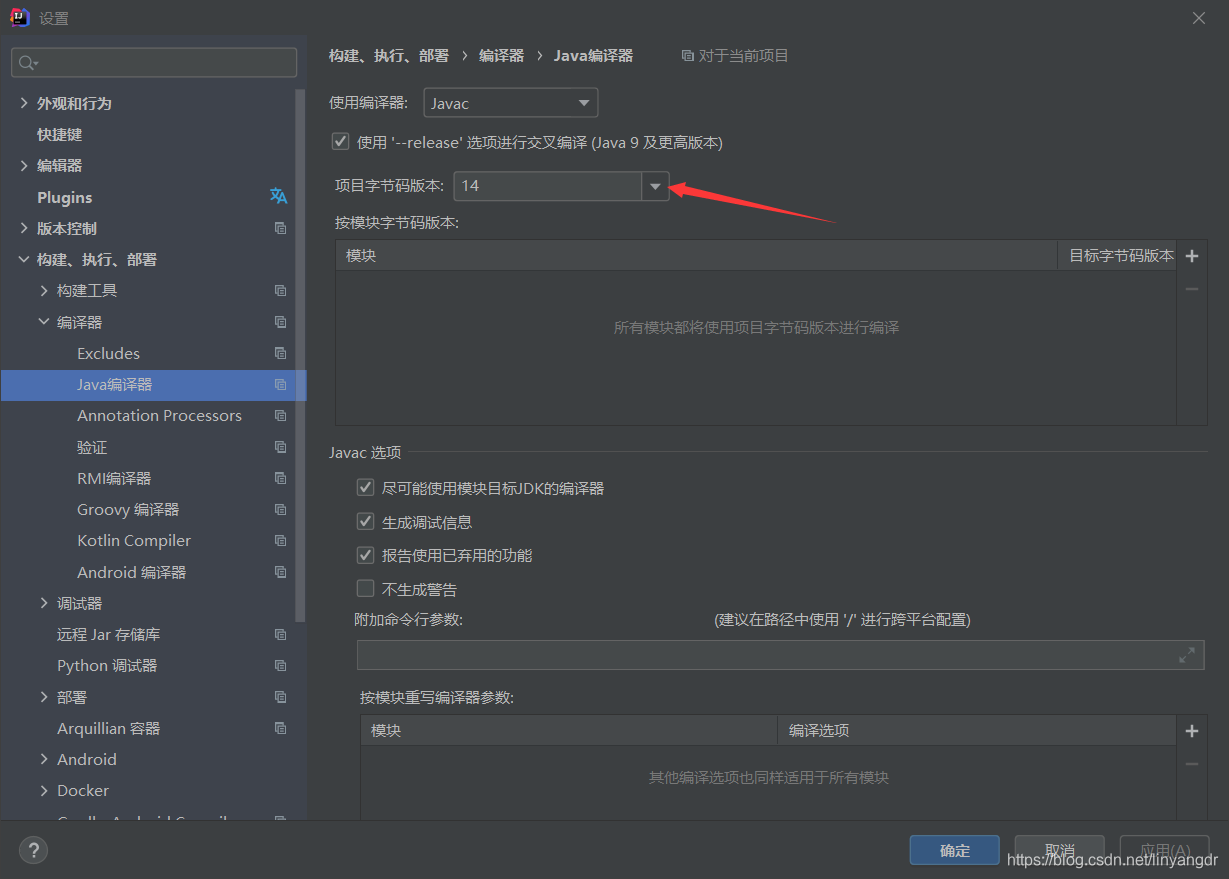The width and height of the screenshot is (1229, 879).
Task: Expand the command line parameters field icon
Action: 1187,655
